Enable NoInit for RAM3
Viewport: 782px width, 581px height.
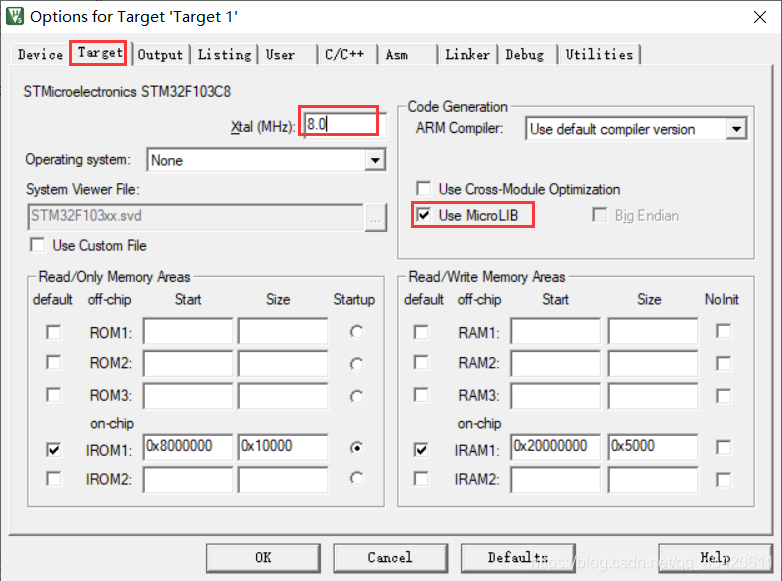(x=723, y=396)
